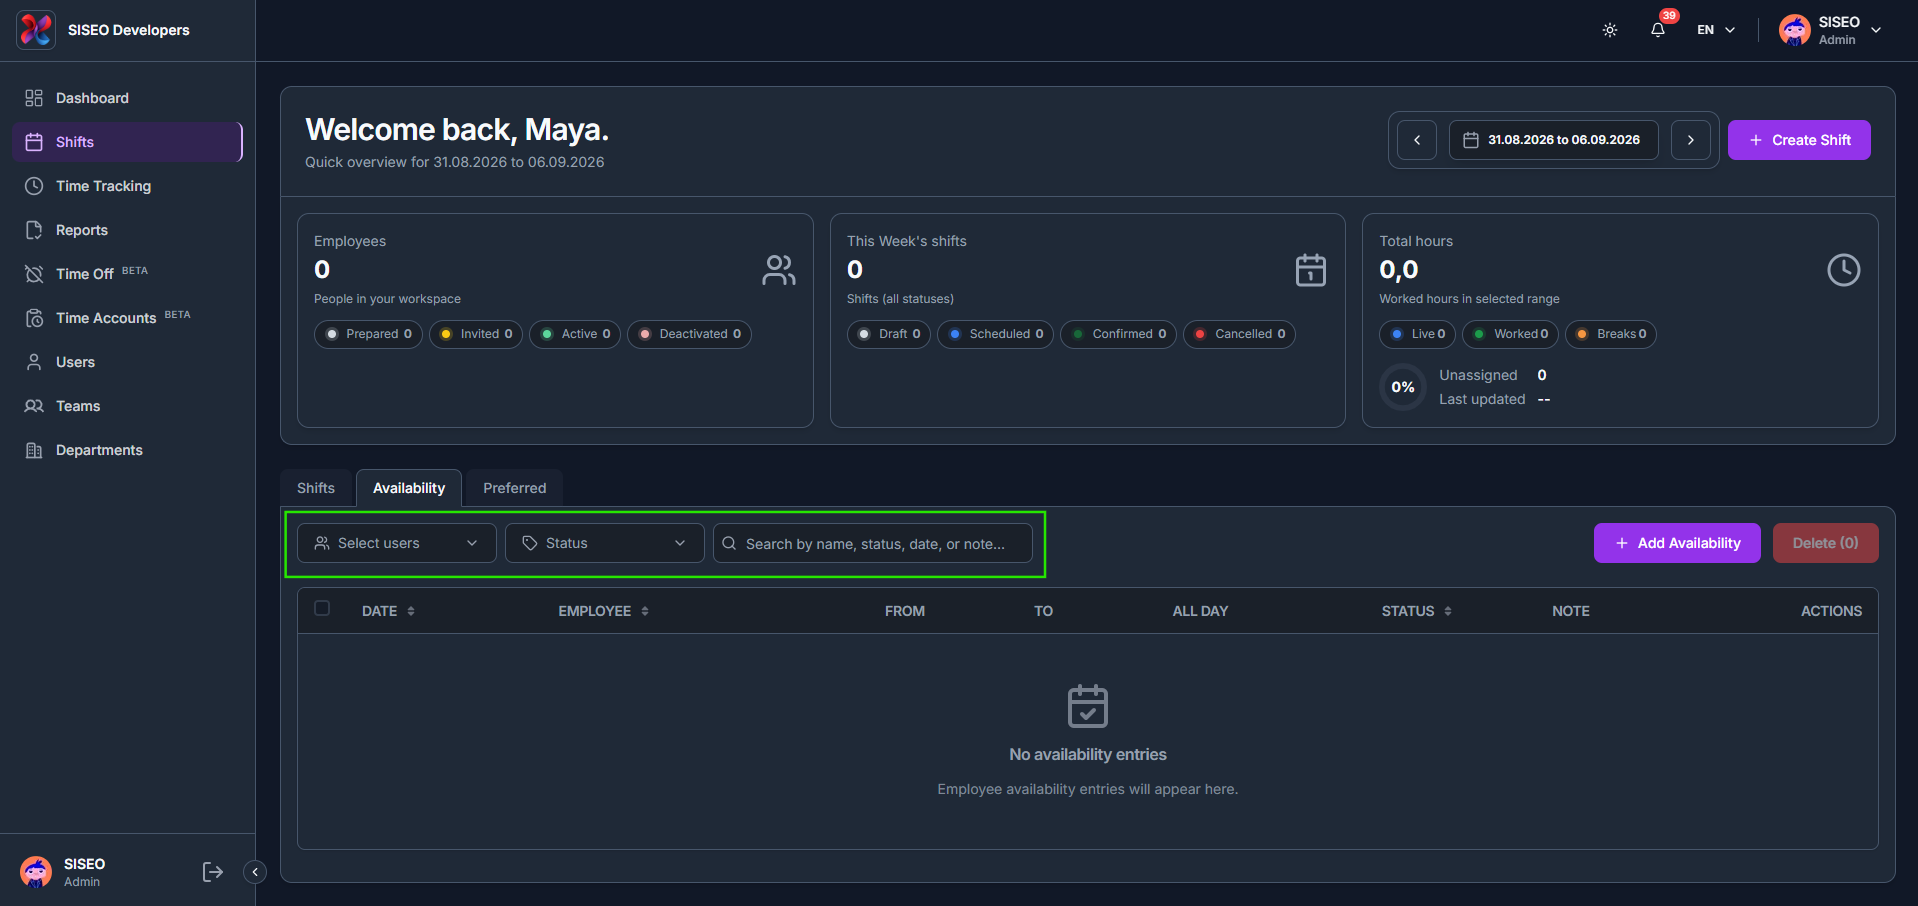
Task: Click the Delete (0) button
Action: (1826, 543)
